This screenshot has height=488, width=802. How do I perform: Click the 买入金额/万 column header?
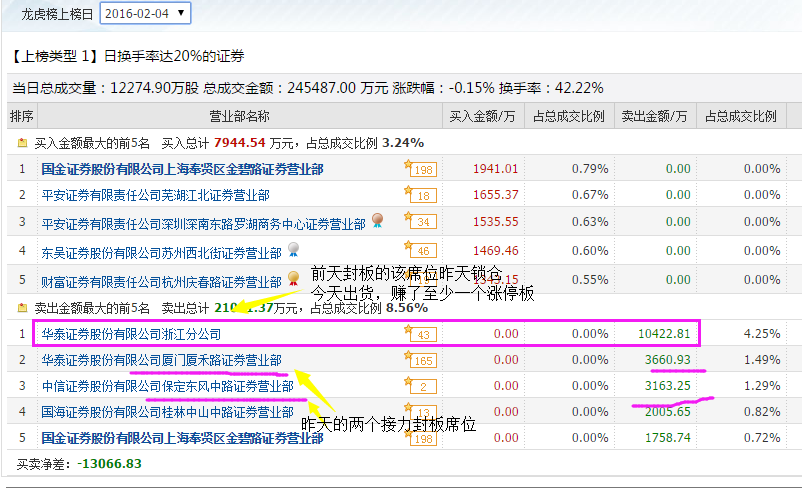click(482, 116)
